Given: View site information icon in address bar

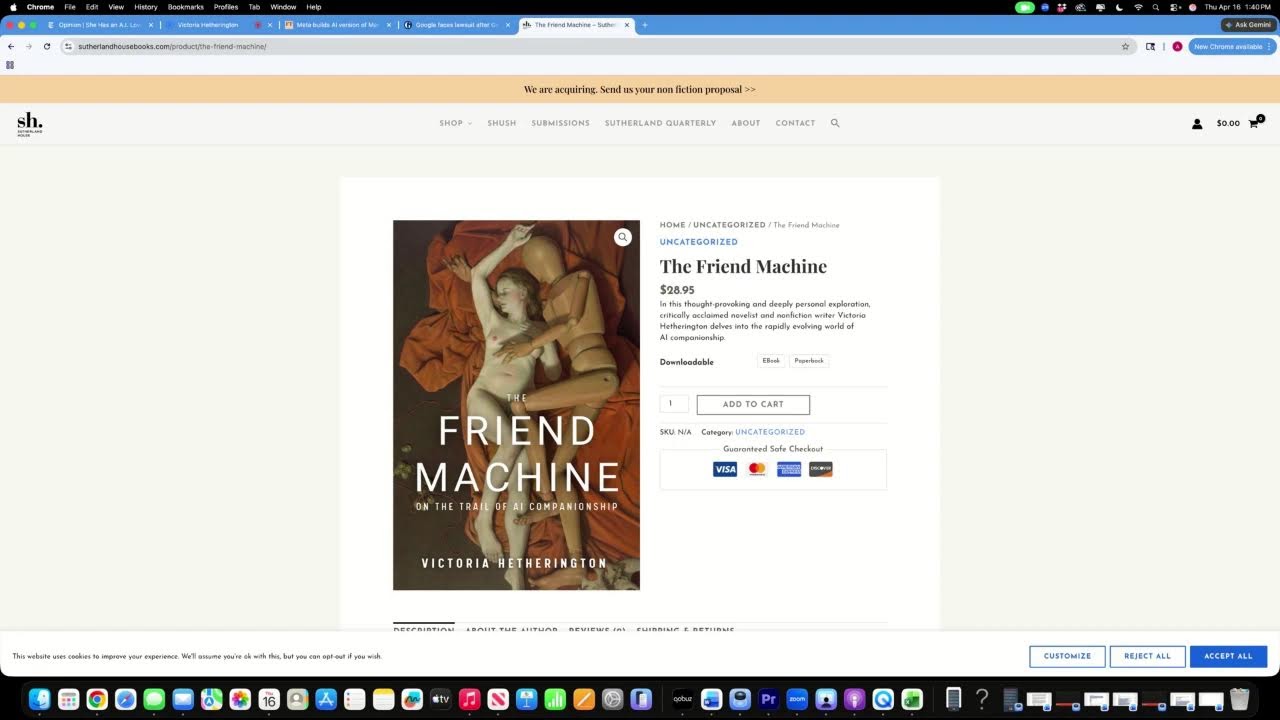Looking at the screenshot, I should coord(68,46).
